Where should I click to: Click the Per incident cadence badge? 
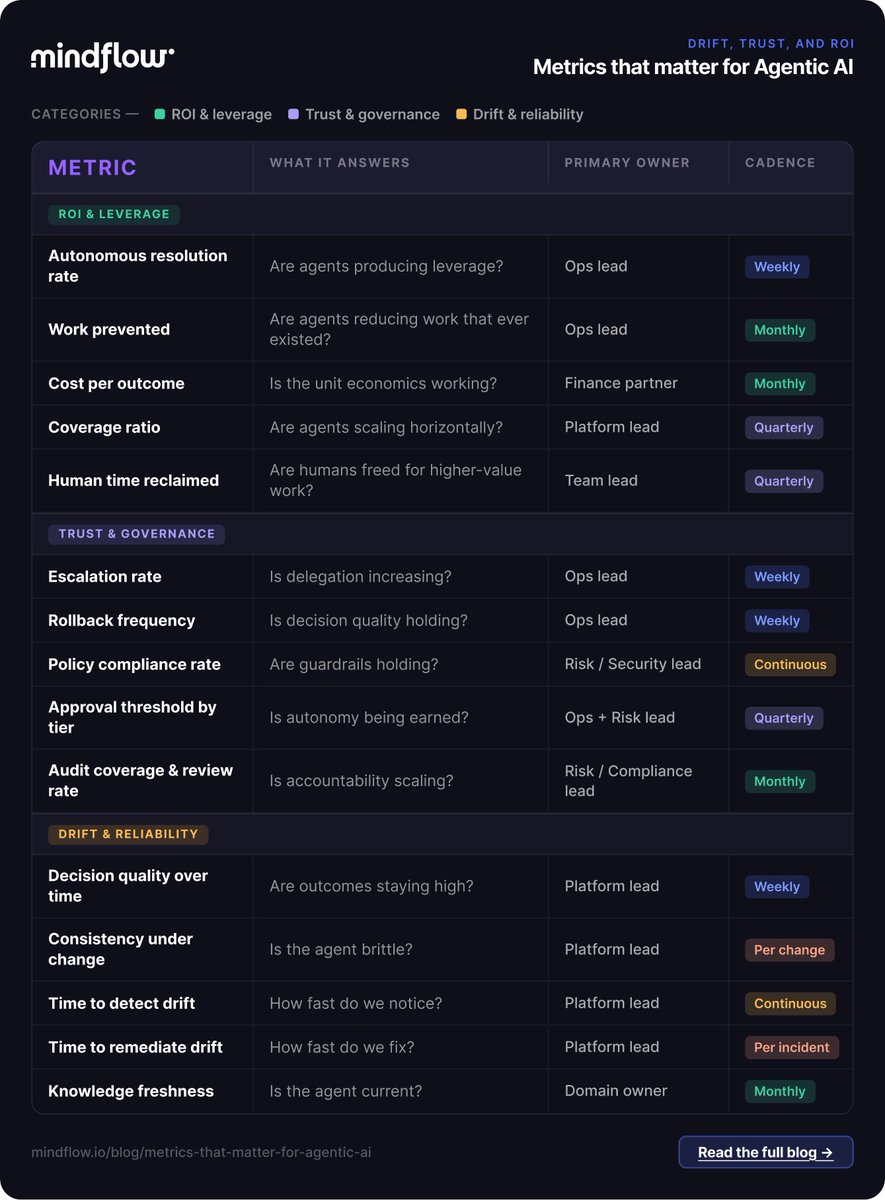click(792, 1047)
